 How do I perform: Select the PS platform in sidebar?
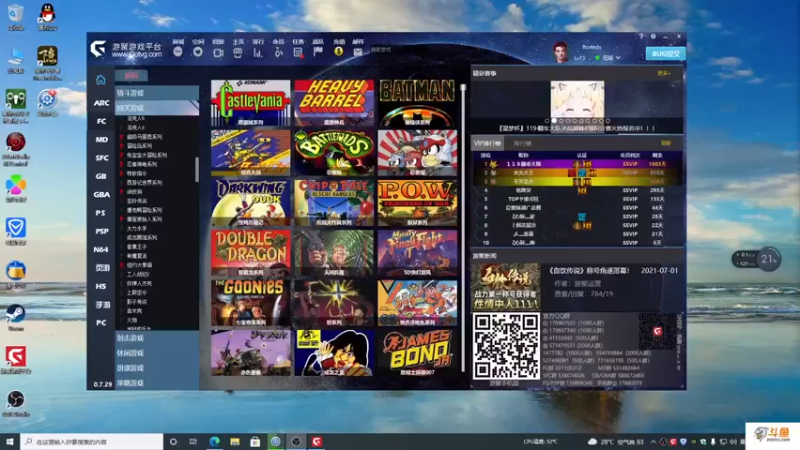point(101,213)
